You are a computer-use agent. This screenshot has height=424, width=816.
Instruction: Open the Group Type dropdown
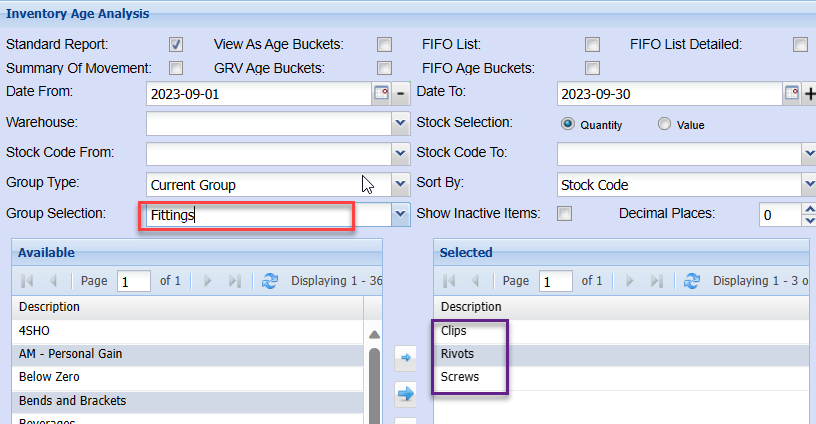[x=399, y=184]
